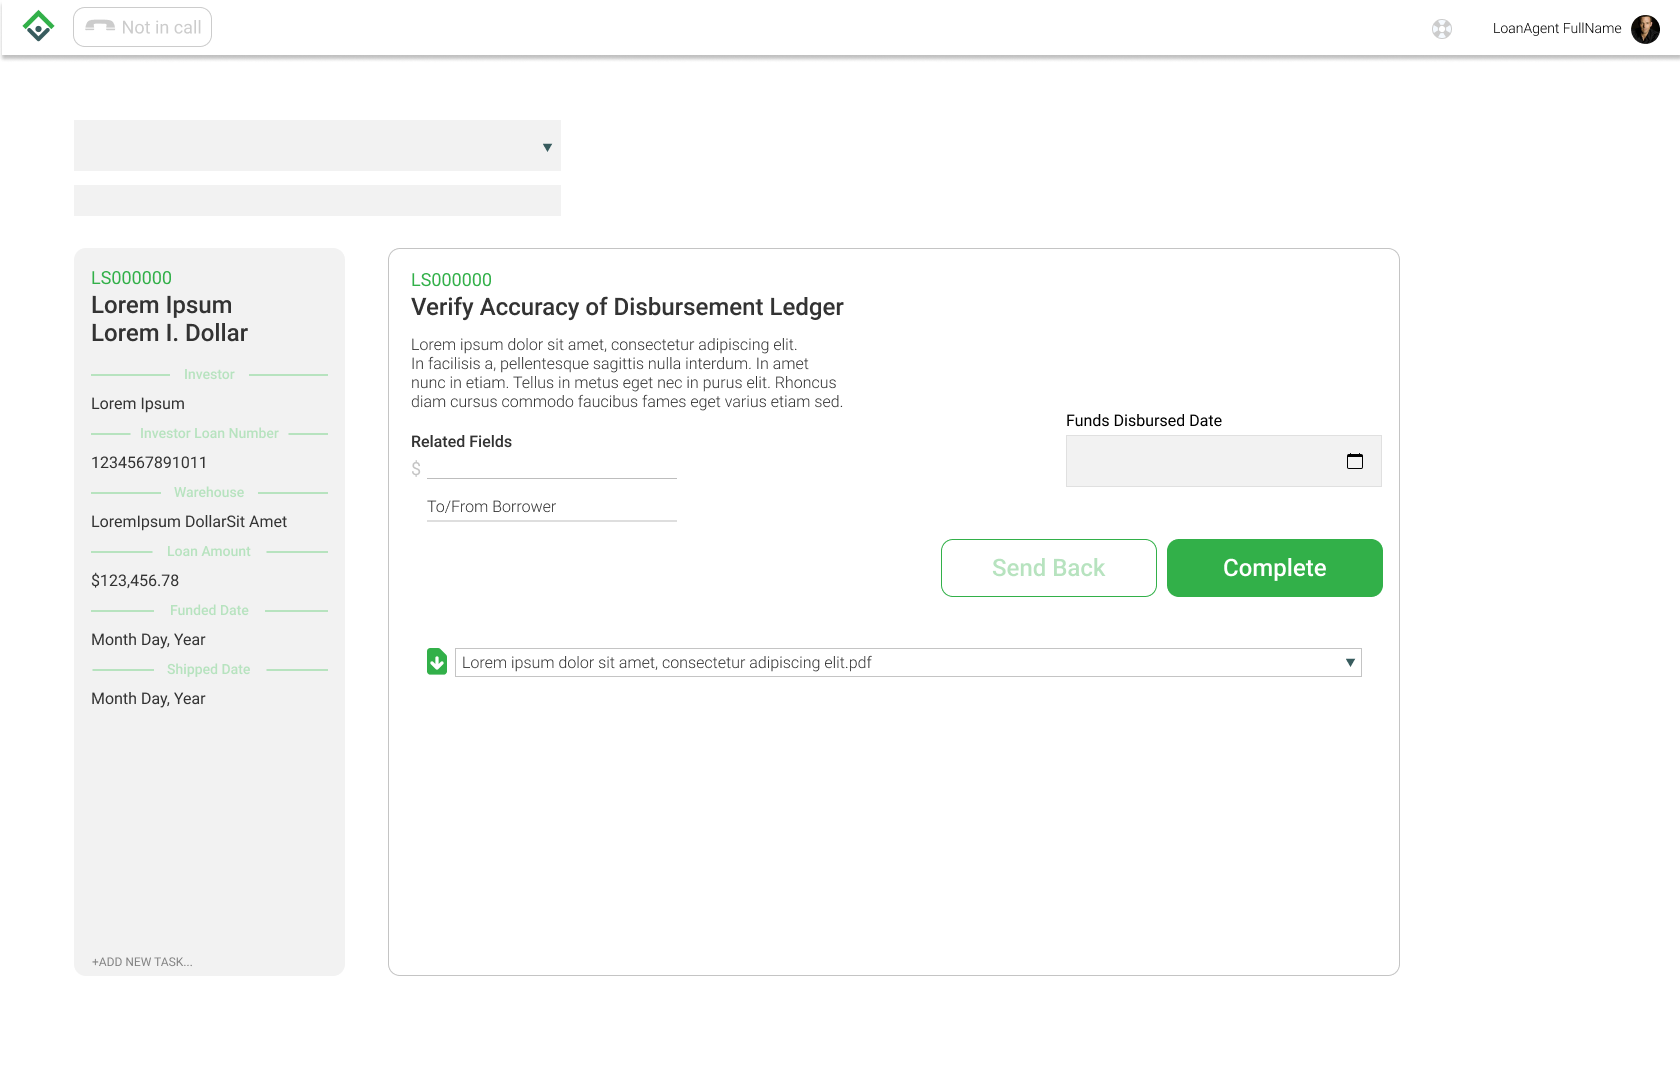Click the LS000000 loan ID in sidebar
Screen dimensions: 1680x1080
point(131,278)
